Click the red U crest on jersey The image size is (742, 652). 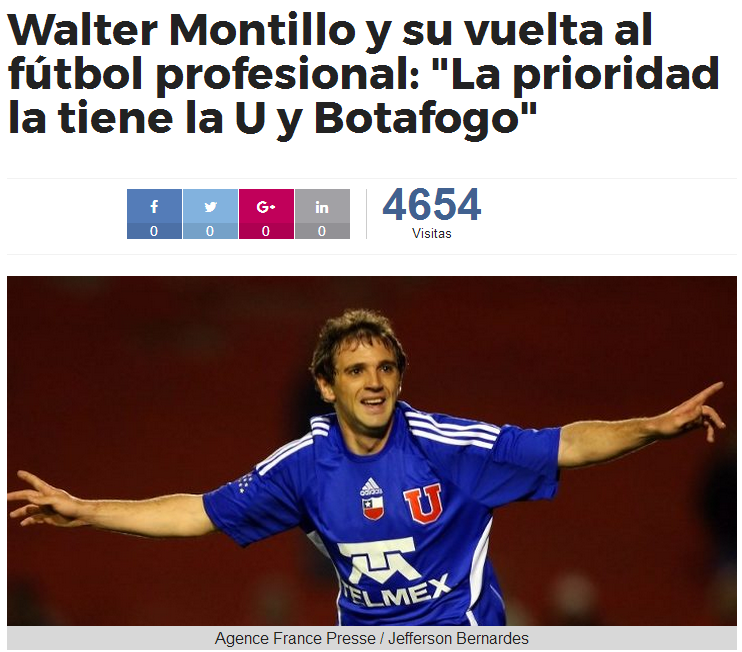pyautogui.click(x=423, y=503)
